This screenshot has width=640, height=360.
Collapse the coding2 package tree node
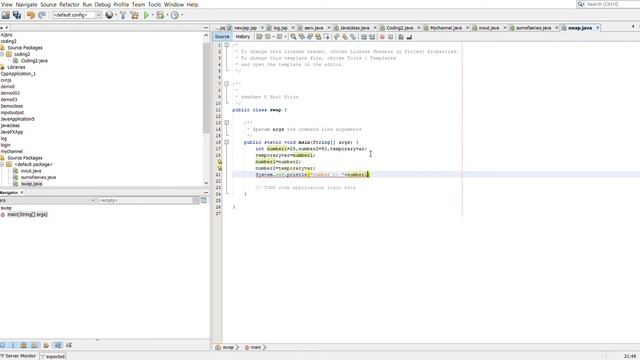pos(2,54)
